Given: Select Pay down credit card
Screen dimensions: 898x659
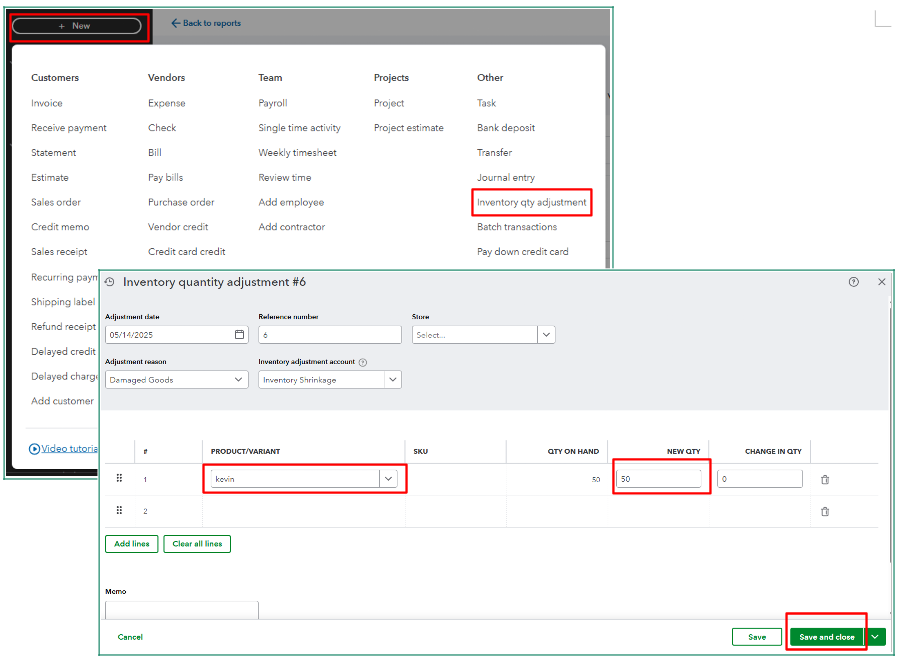Looking at the screenshot, I should click(x=522, y=252).
